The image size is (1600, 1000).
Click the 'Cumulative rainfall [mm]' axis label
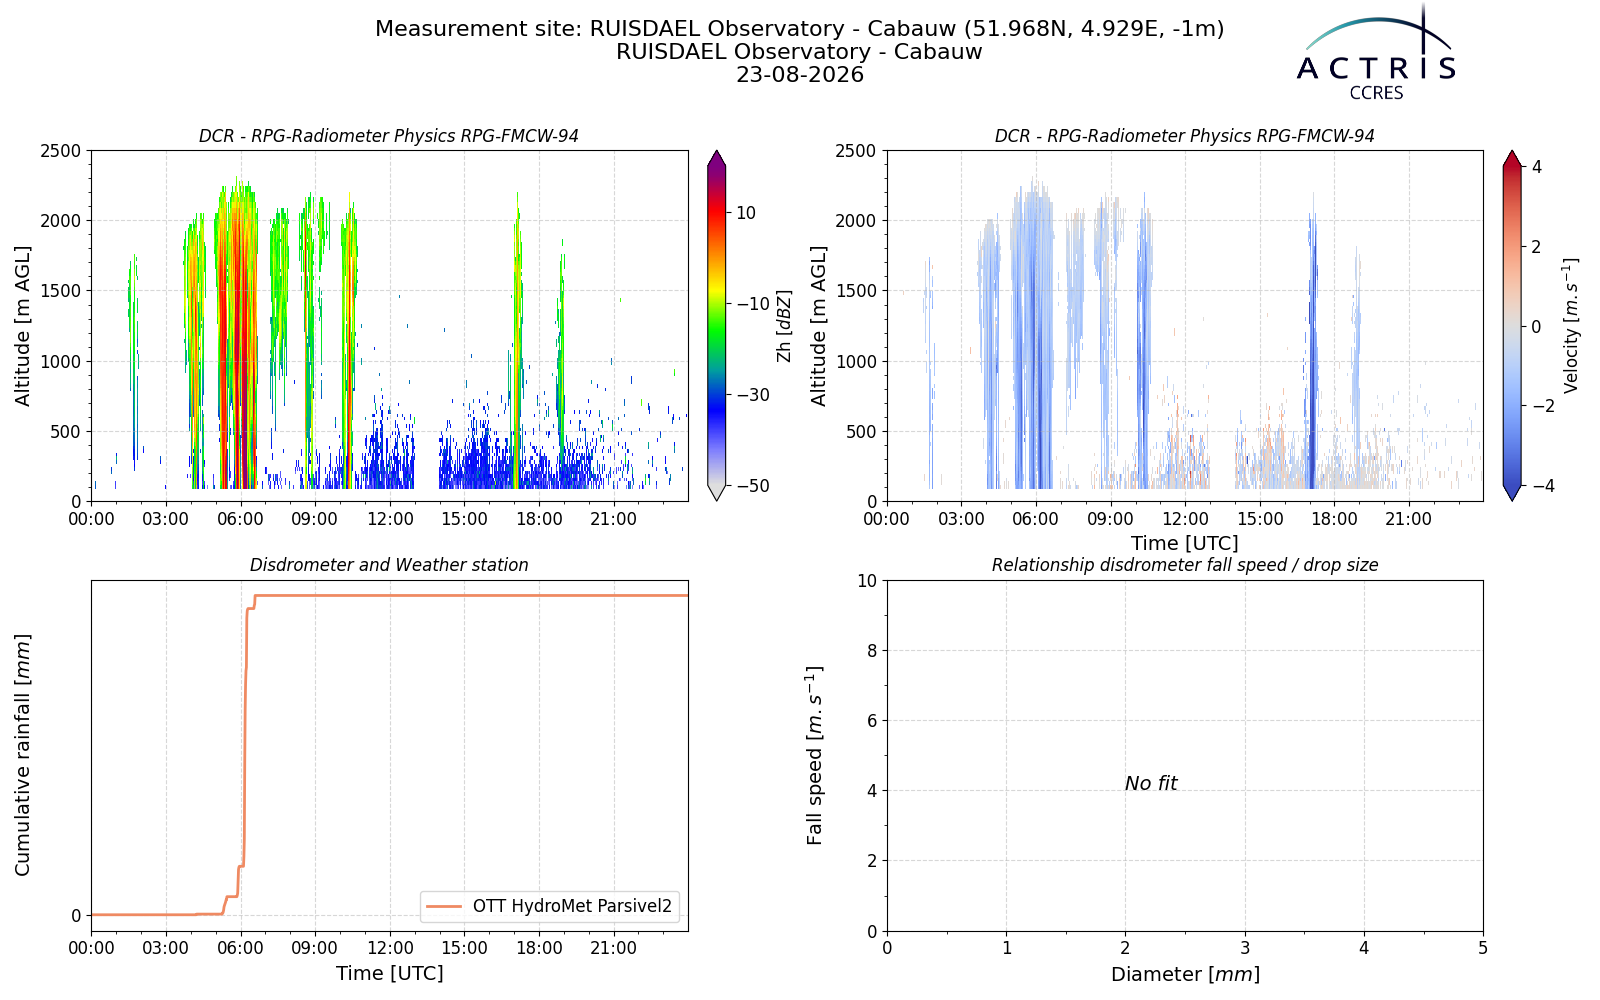coord(23,755)
